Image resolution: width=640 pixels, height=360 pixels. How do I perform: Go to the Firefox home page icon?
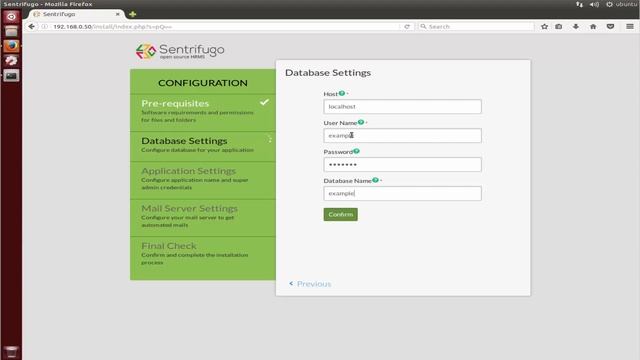[x=593, y=27]
